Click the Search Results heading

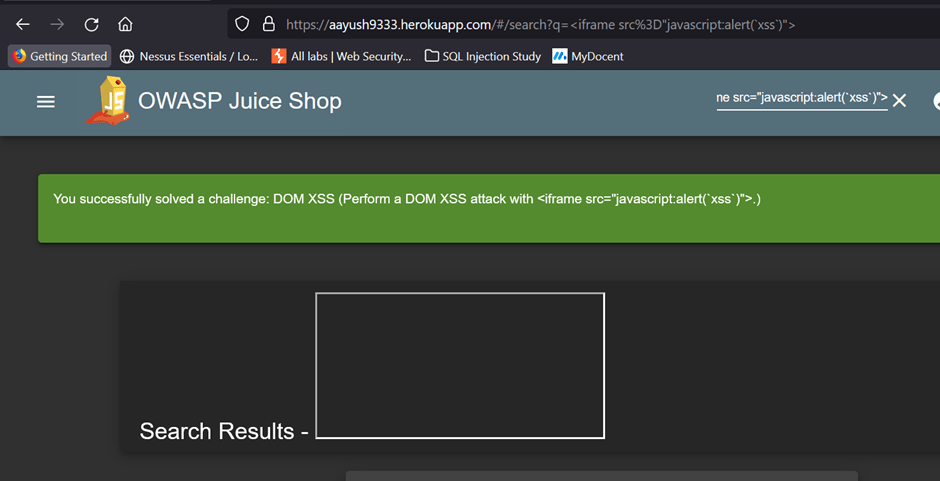point(223,431)
